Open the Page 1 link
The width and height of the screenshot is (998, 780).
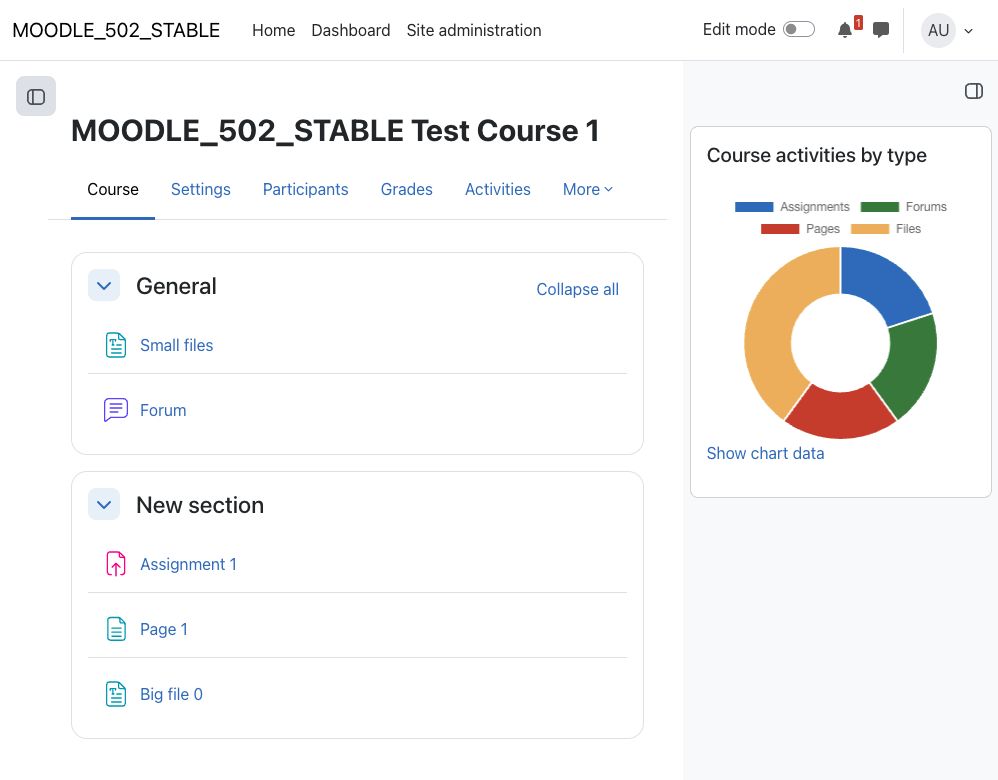click(x=164, y=629)
